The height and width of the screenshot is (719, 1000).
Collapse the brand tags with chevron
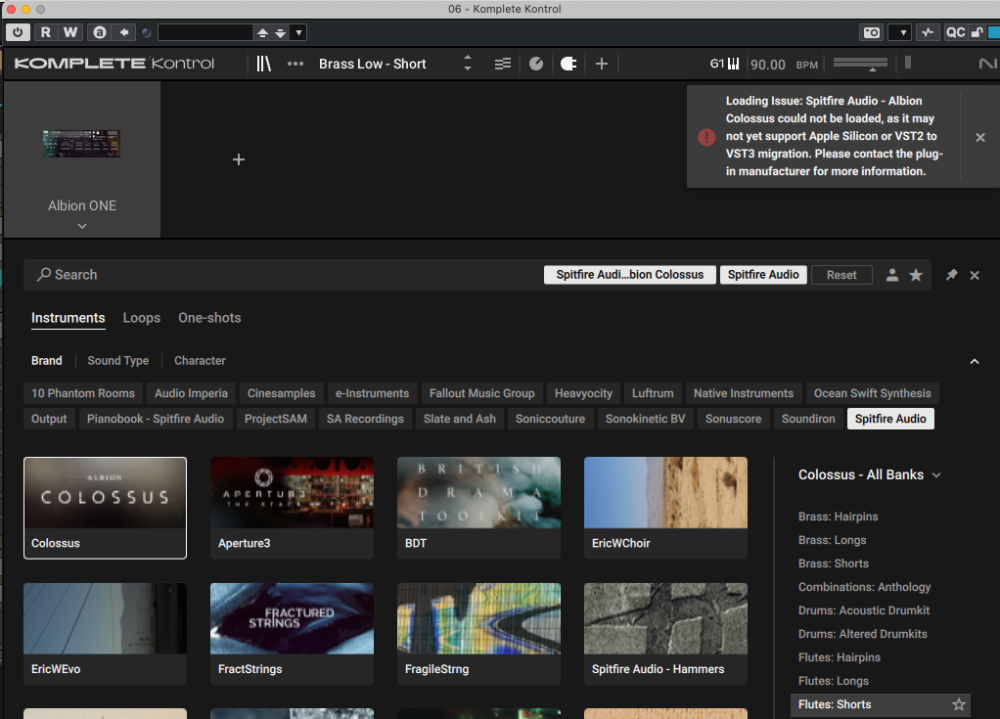pos(974,361)
